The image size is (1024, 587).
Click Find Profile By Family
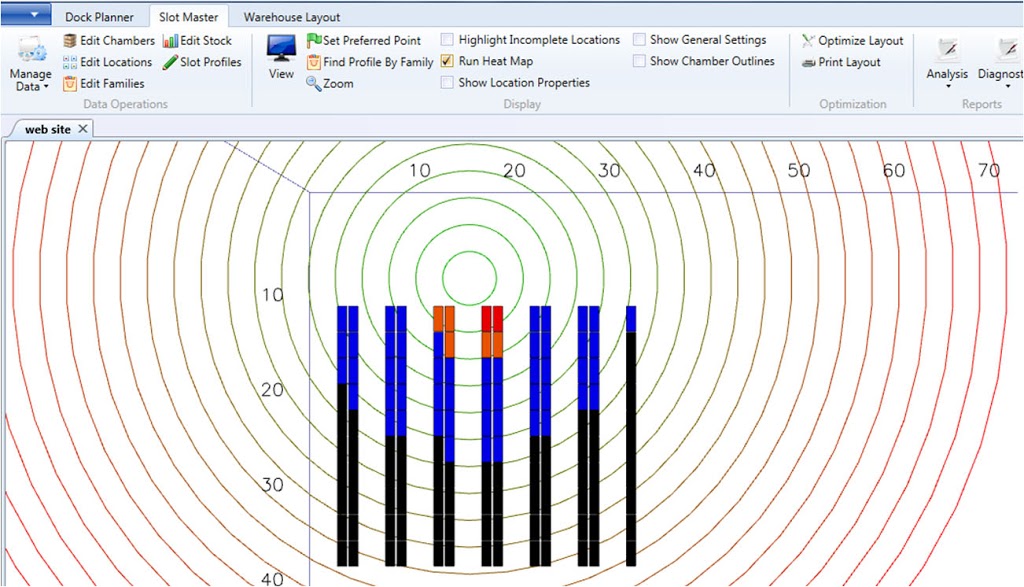314,62
